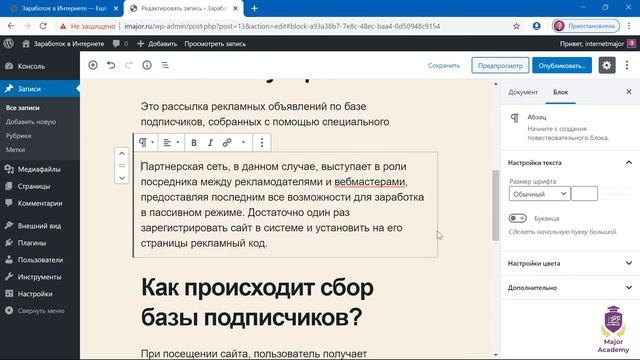Screen dimensions: 640x360
Task: Open block more options menu
Action: (262, 142)
